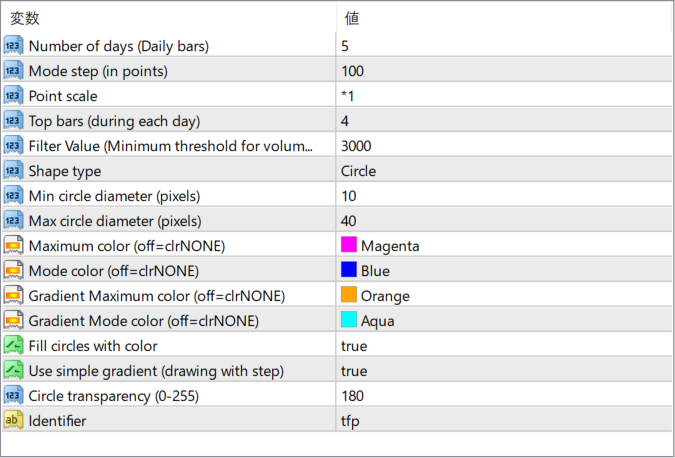Click the color-type icon beside Mode color
The image size is (675, 458).
(x=14, y=271)
